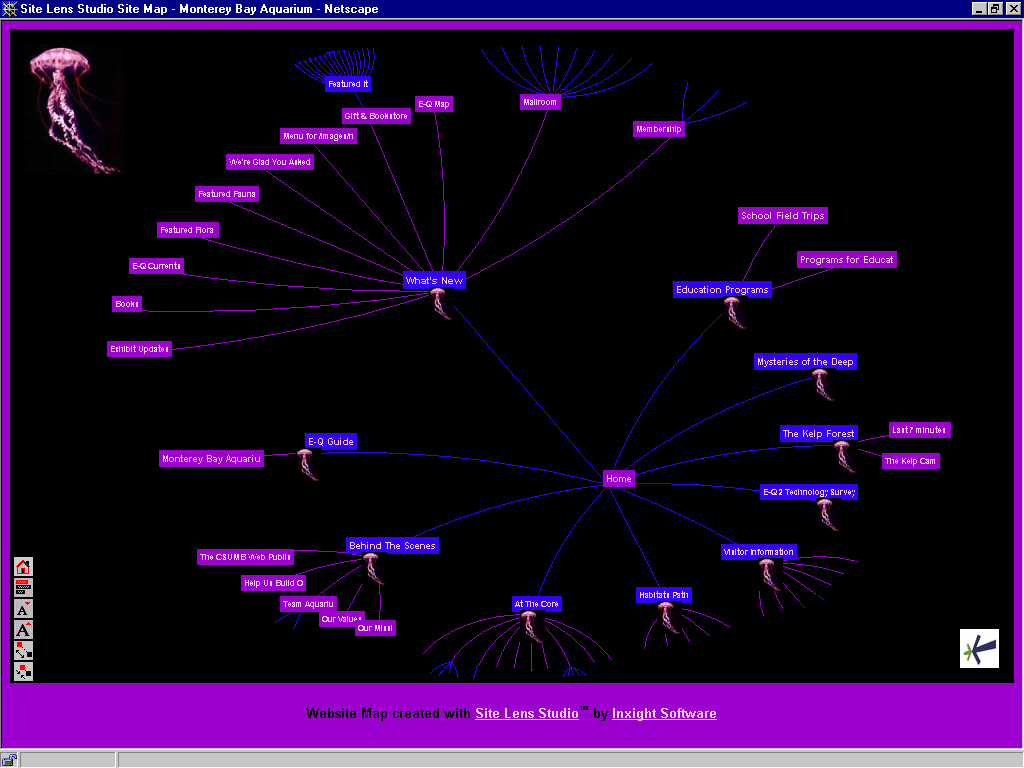Open The CSUMB Web Publis node
The image size is (1024, 768).
pos(246,557)
